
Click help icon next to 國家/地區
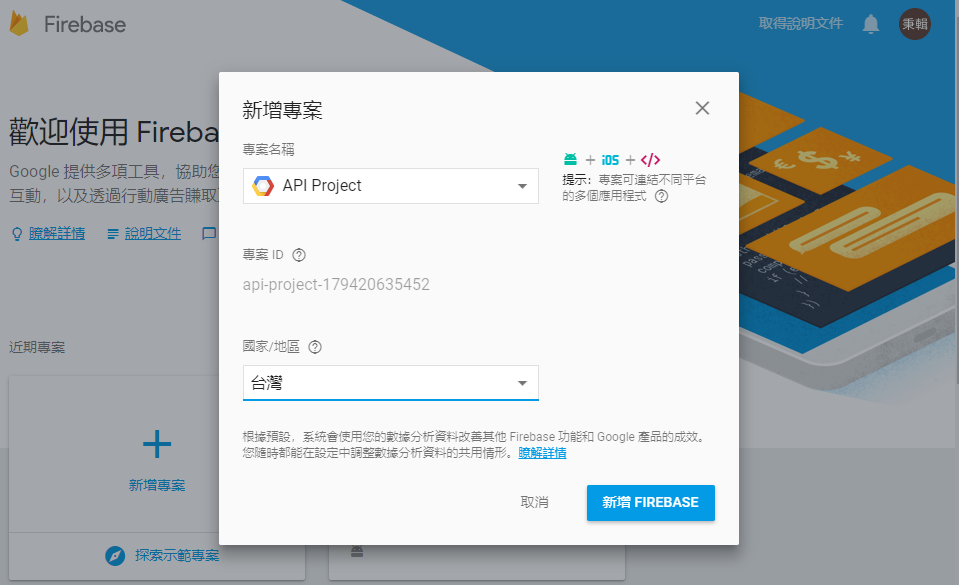315,347
